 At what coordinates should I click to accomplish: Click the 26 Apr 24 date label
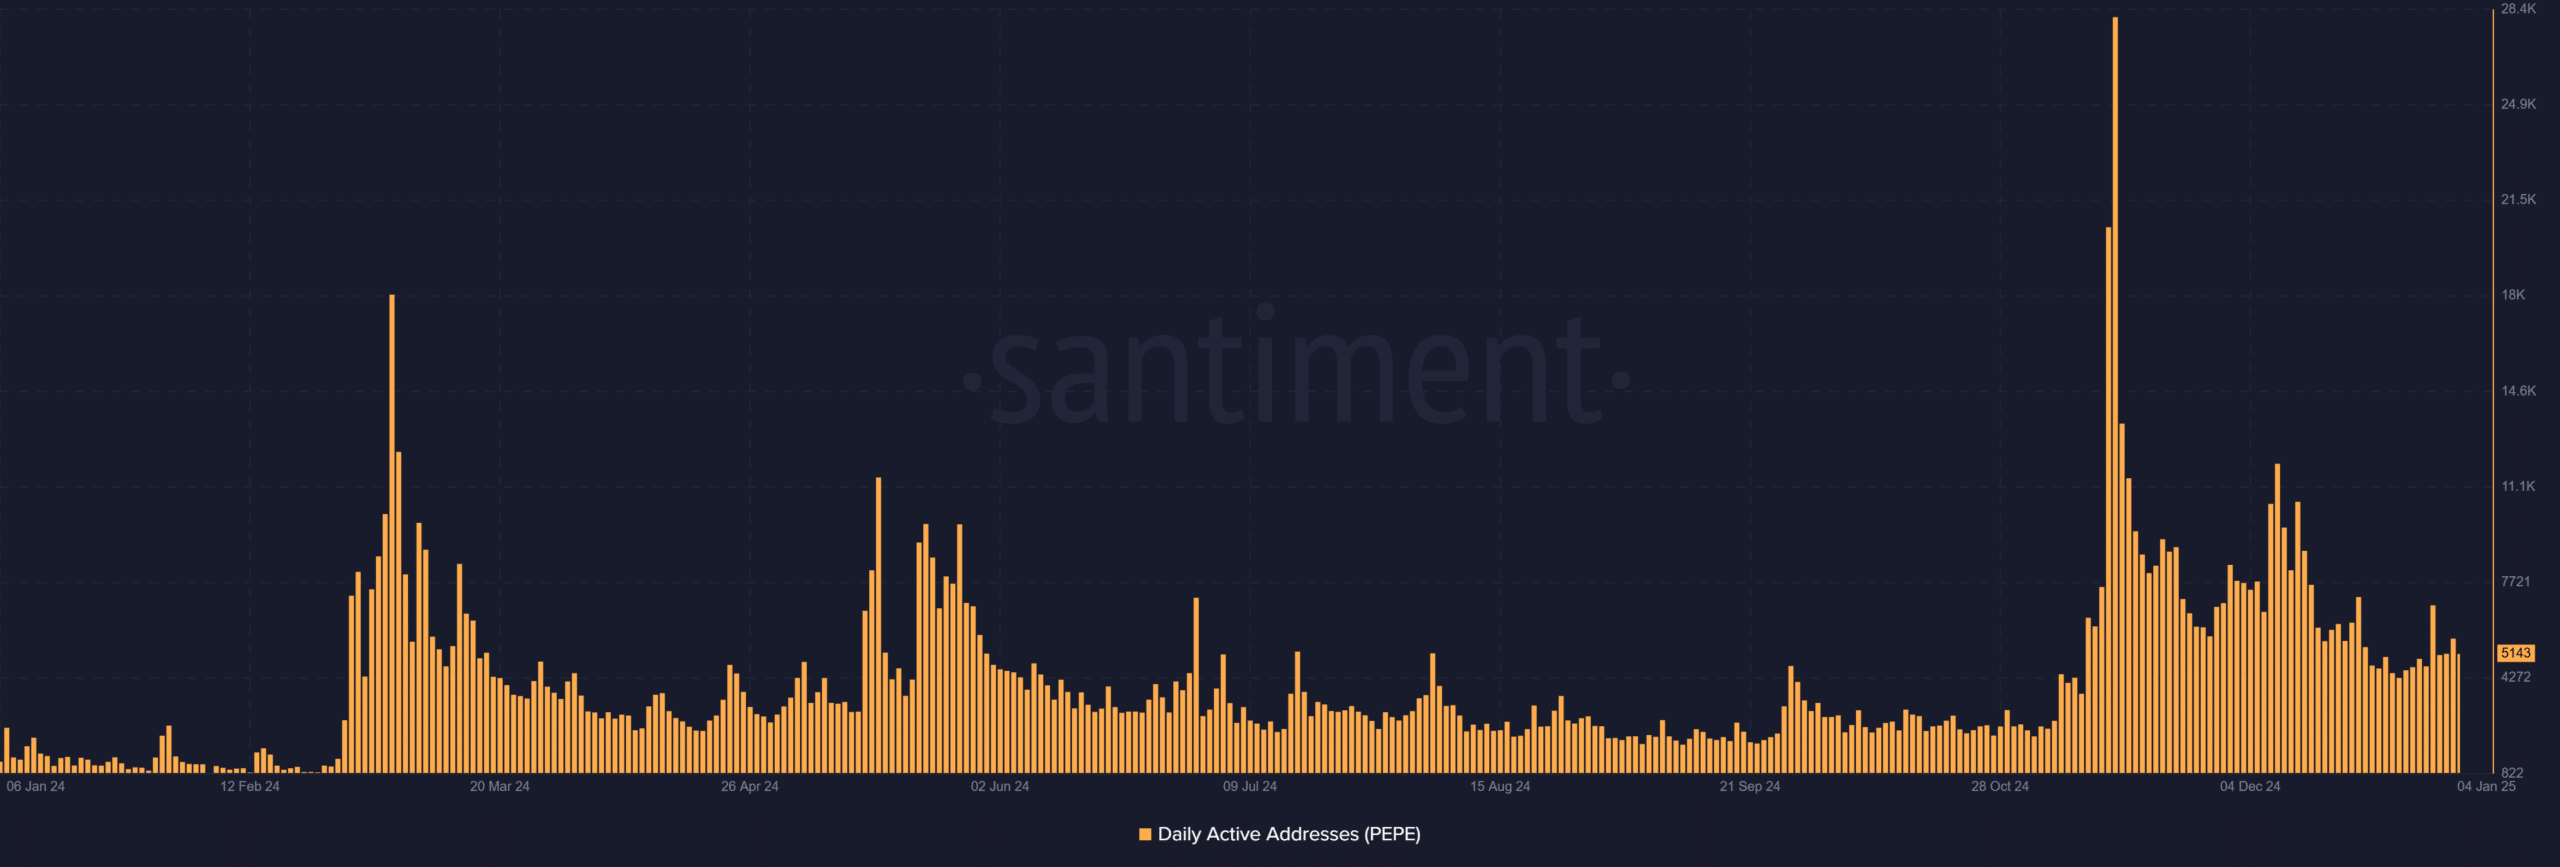(750, 786)
